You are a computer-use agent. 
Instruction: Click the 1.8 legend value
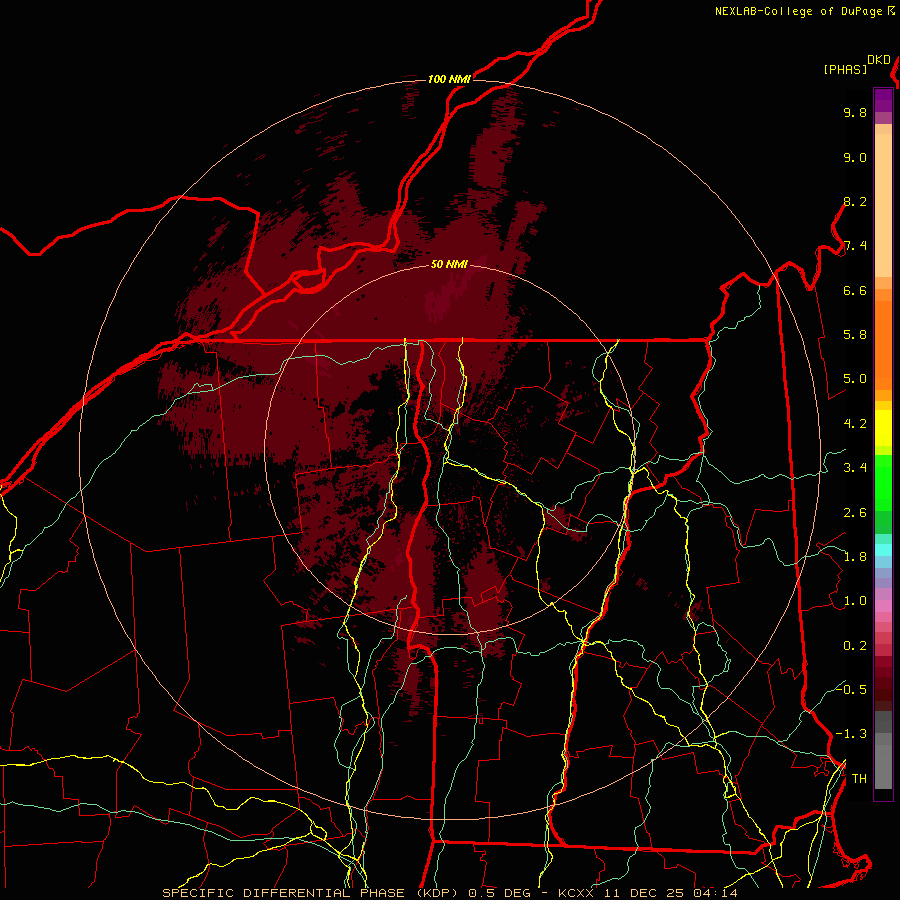pos(855,557)
